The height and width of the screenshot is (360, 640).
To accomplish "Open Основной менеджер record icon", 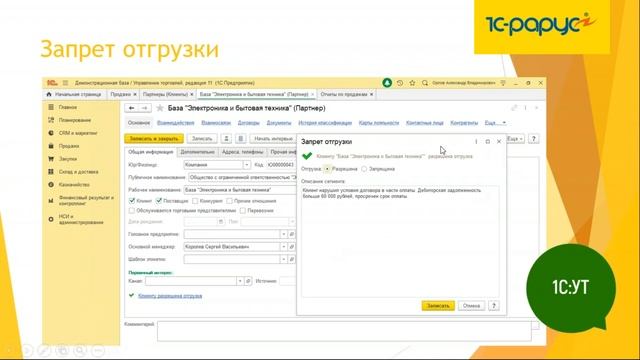I will tap(292, 247).
